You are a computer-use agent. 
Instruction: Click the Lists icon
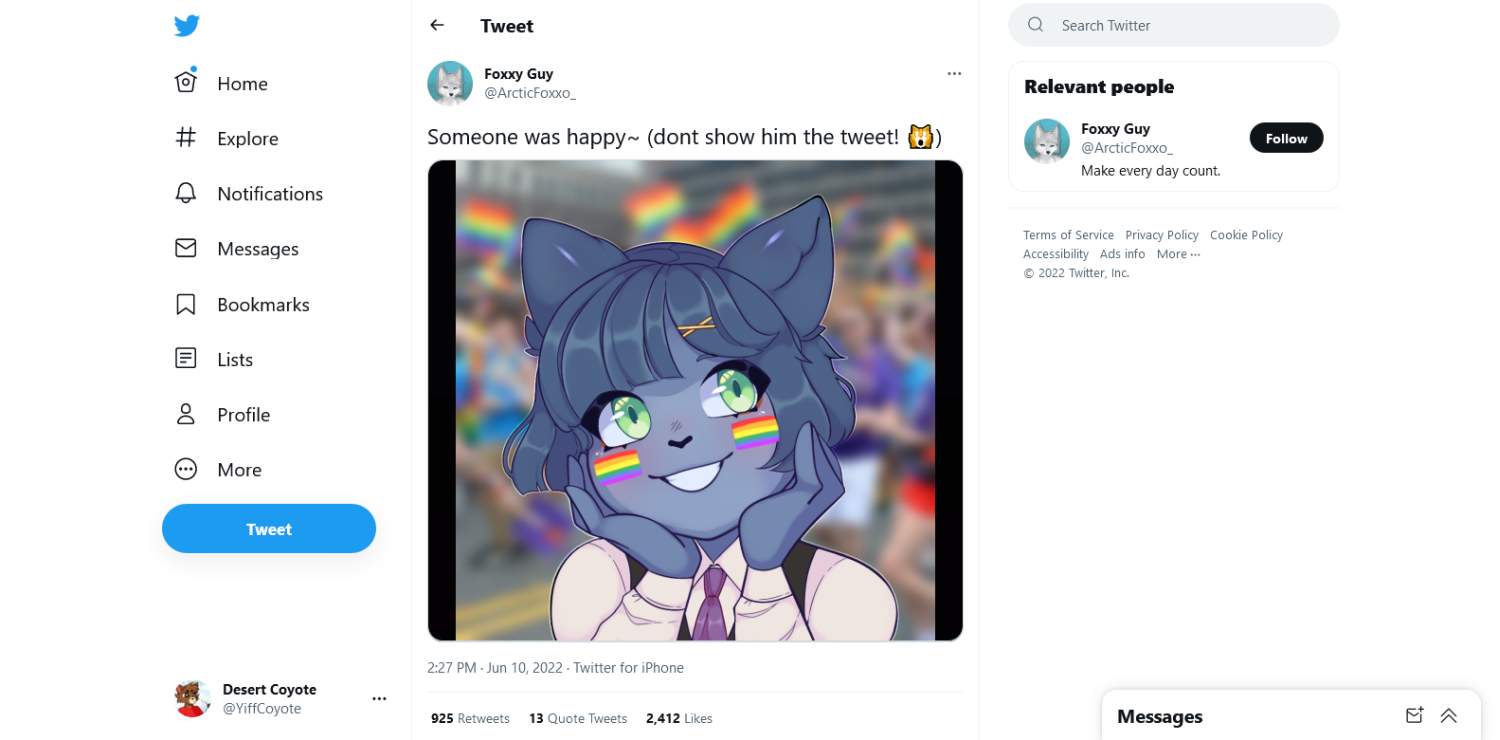186,359
